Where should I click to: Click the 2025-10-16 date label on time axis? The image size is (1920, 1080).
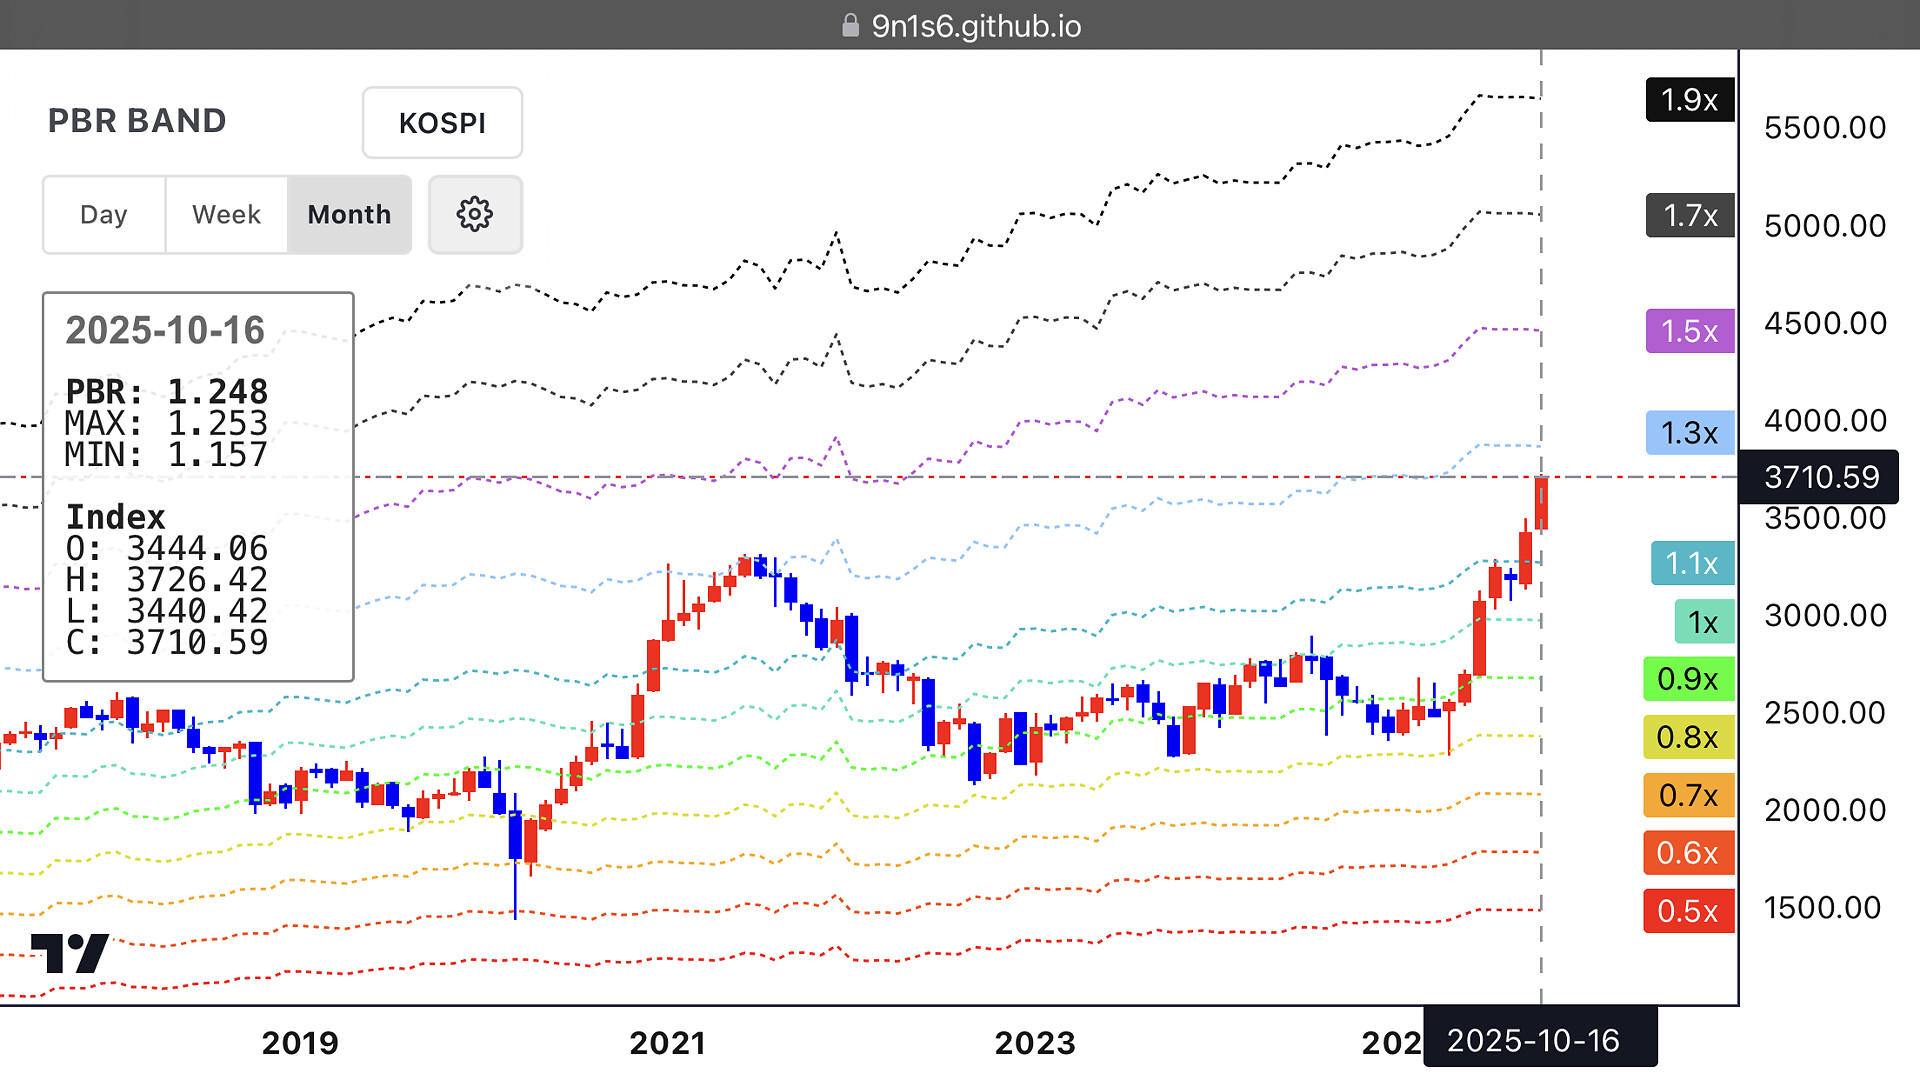(1533, 1040)
